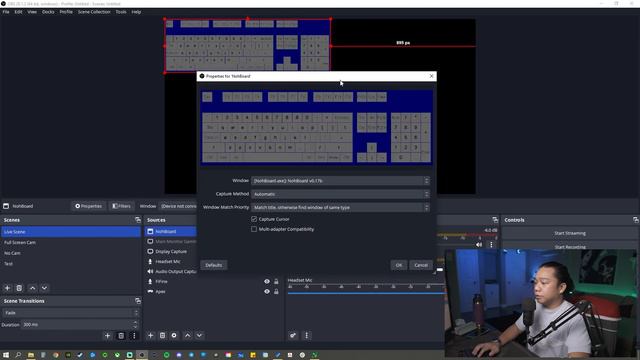
Task: Open the Window selection dropdown
Action: (340, 180)
